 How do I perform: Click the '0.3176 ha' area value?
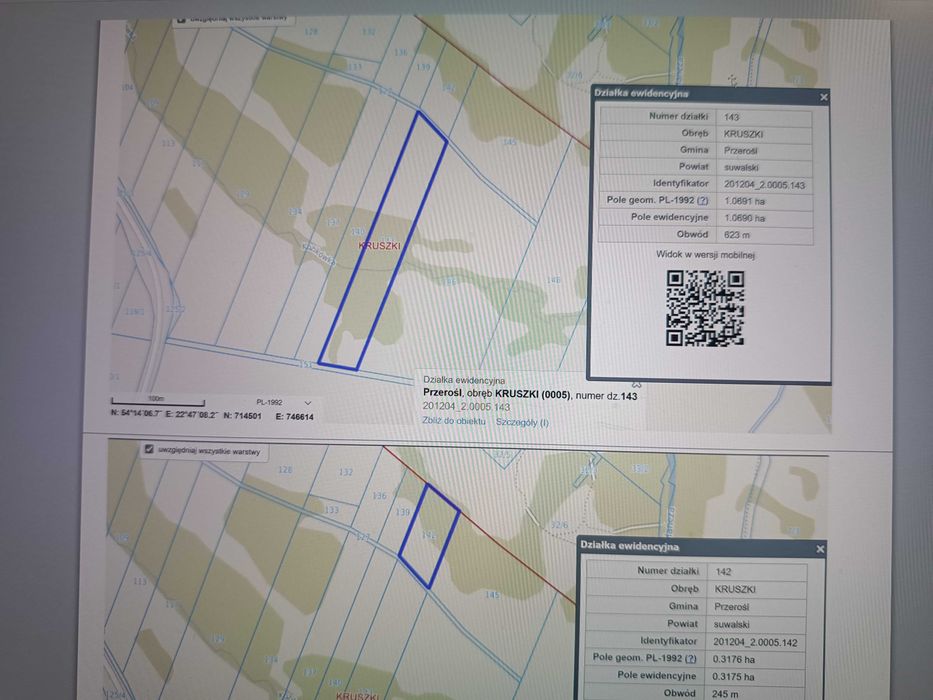pyautogui.click(x=734, y=660)
